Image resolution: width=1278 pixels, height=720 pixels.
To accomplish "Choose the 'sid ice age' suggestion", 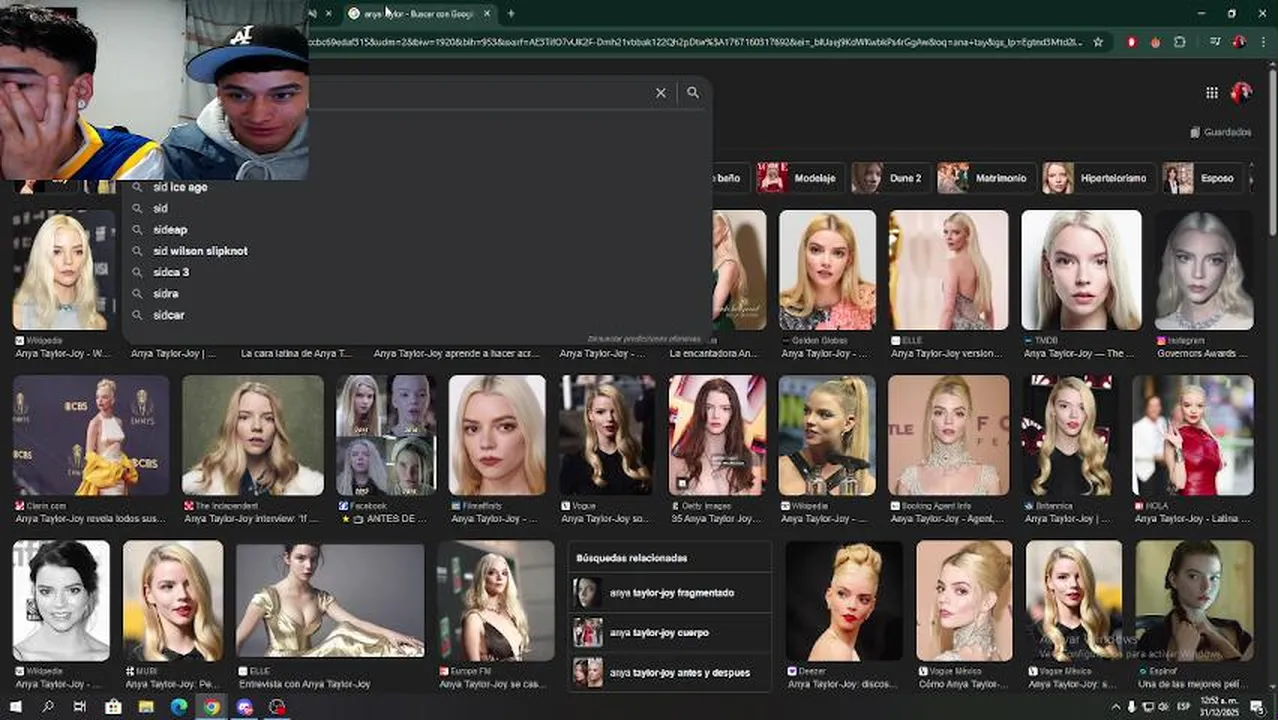I will [x=417, y=187].
